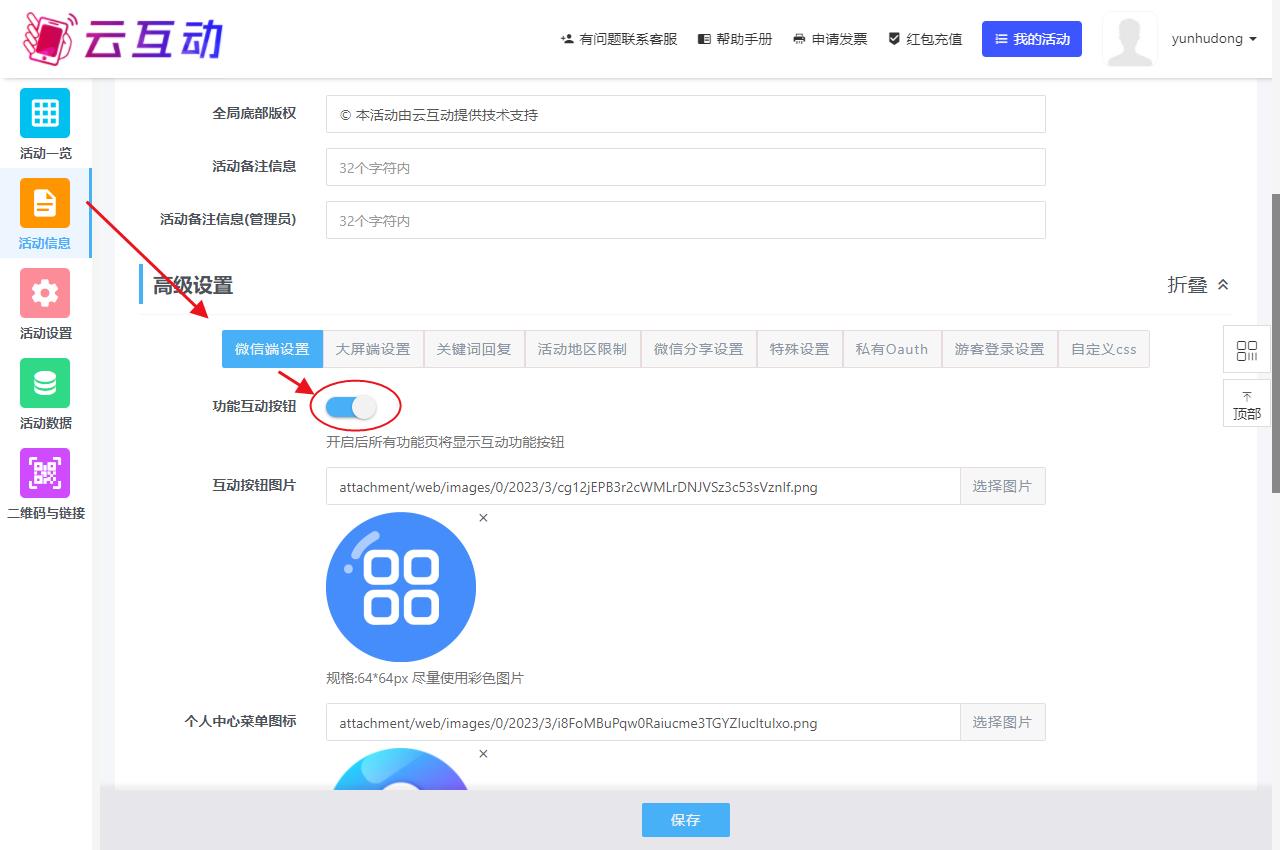Click the 帮助手册 link
1280x850 pixels.
click(x=735, y=39)
